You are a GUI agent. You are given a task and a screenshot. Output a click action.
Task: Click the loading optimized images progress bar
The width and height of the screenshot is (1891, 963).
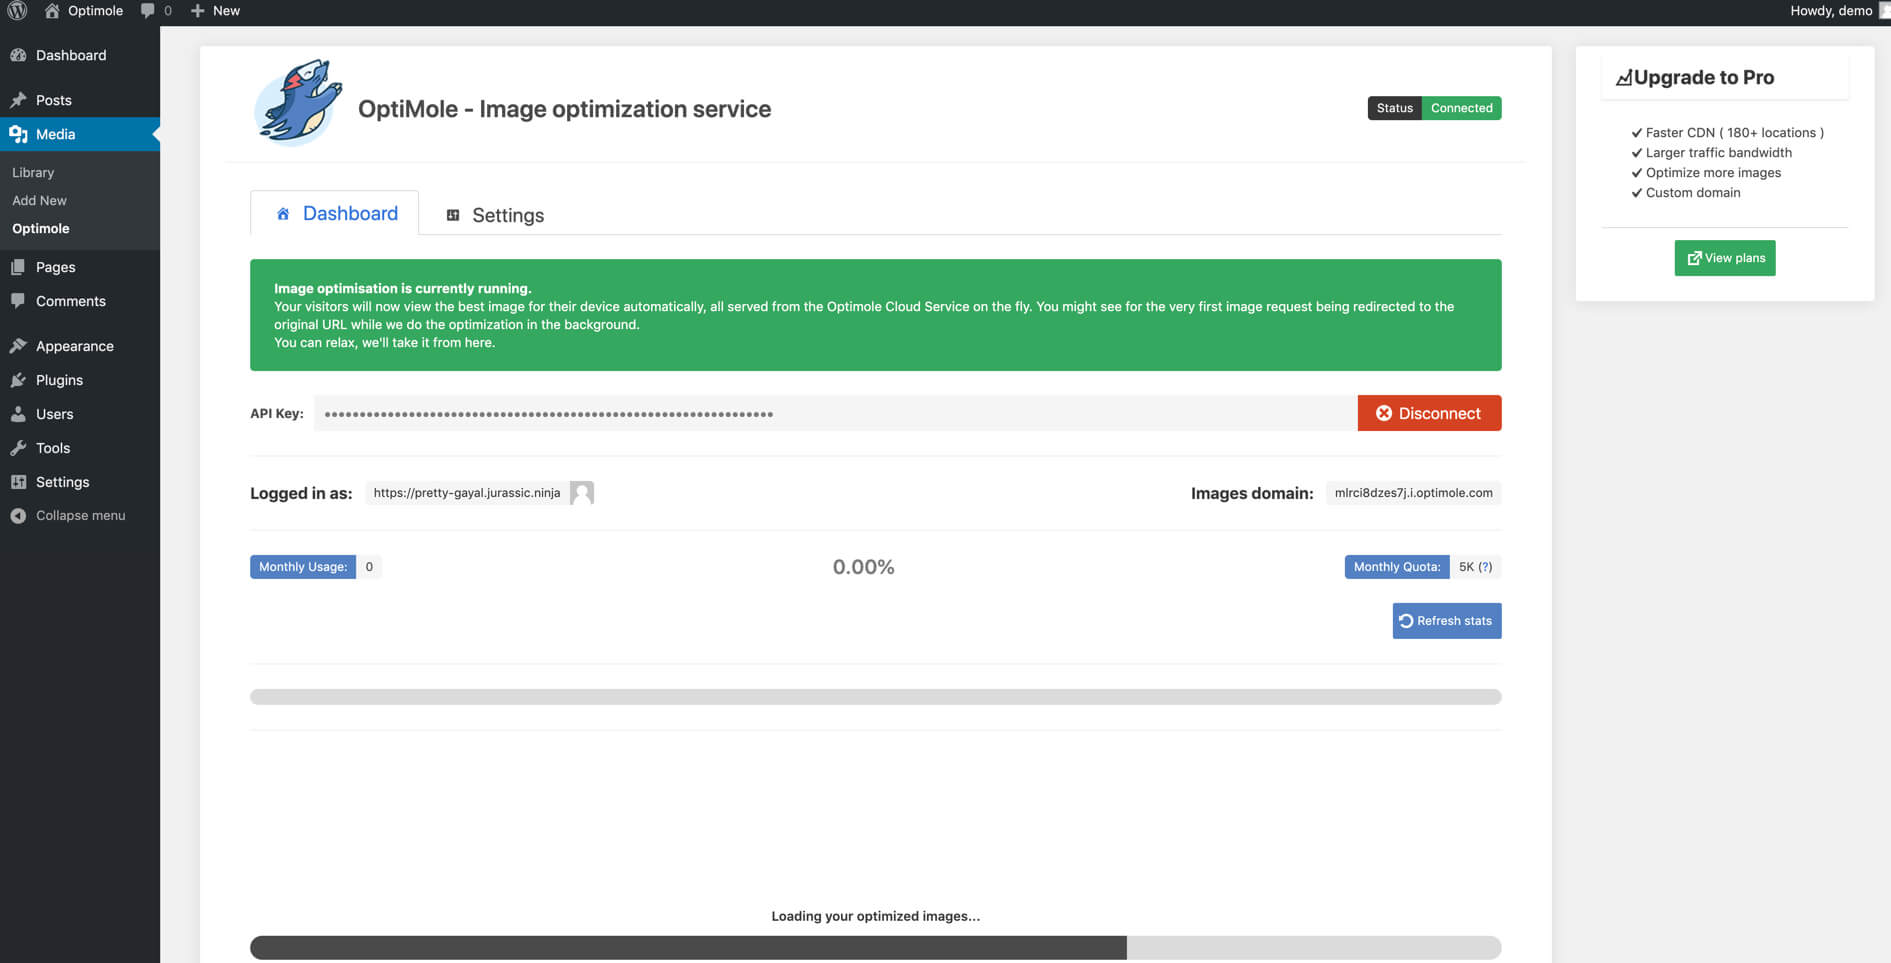click(x=875, y=947)
